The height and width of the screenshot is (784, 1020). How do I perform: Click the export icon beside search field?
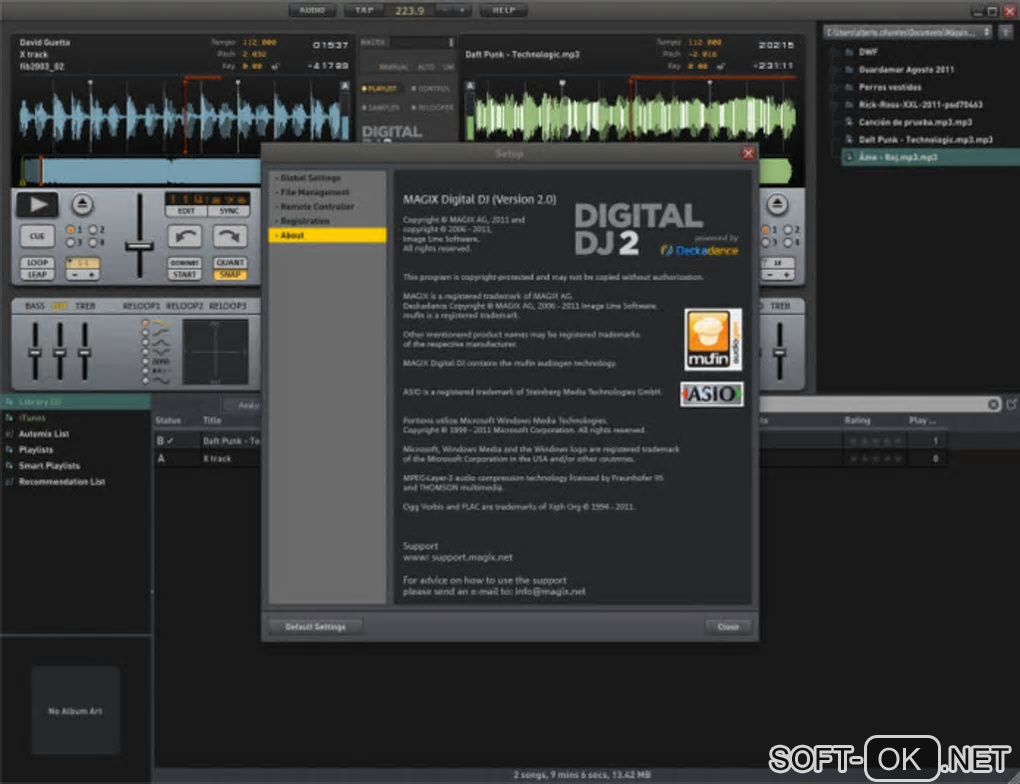click(x=1012, y=405)
